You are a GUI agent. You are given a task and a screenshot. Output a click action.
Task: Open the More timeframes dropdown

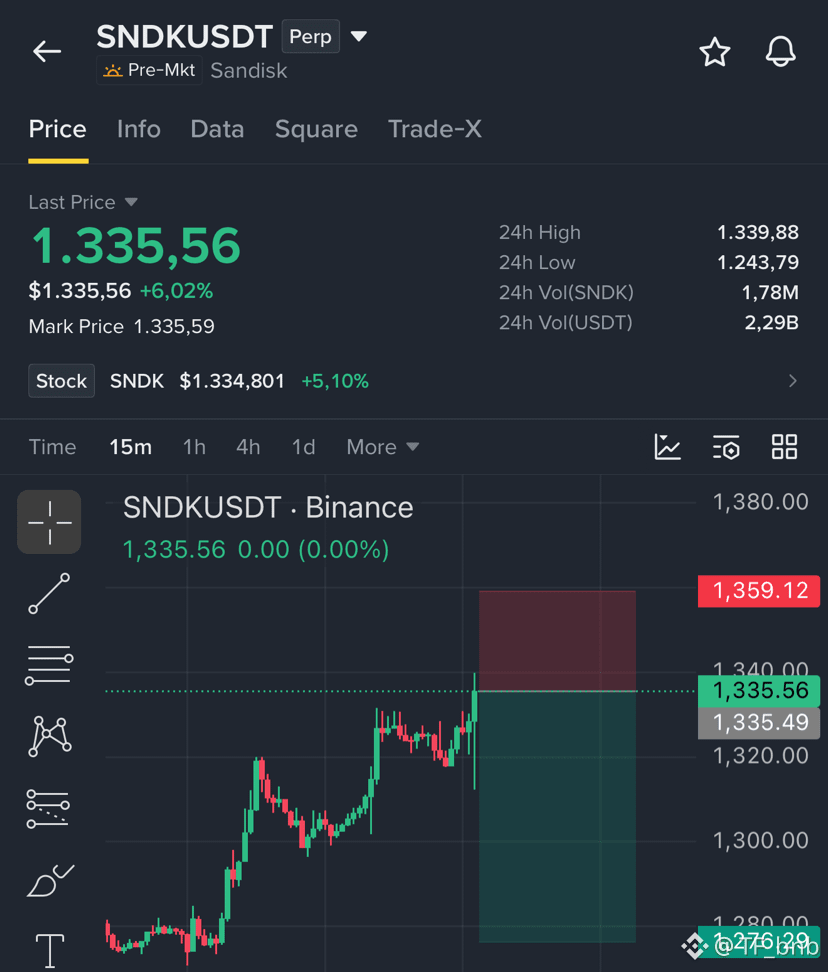point(383,447)
